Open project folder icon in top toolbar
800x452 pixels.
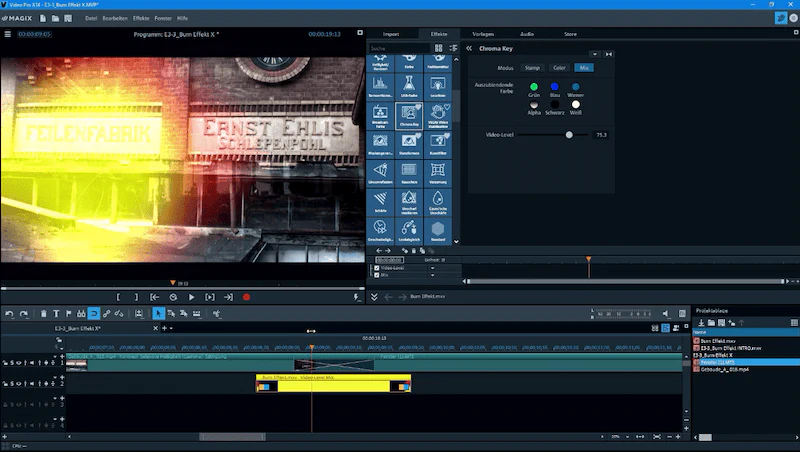tap(55, 18)
